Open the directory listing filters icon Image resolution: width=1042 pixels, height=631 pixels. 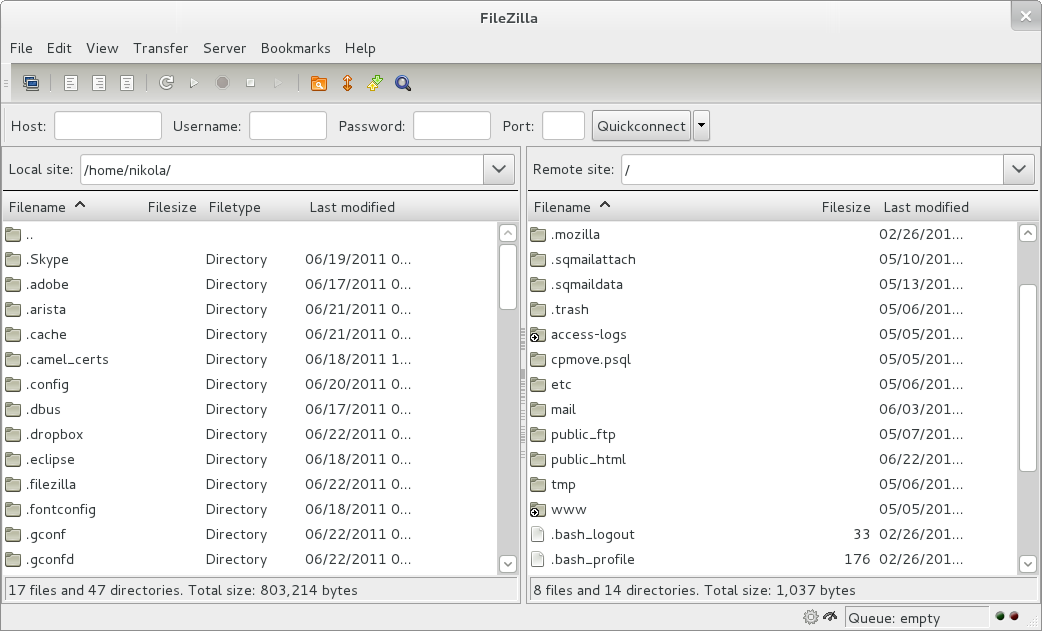318,83
